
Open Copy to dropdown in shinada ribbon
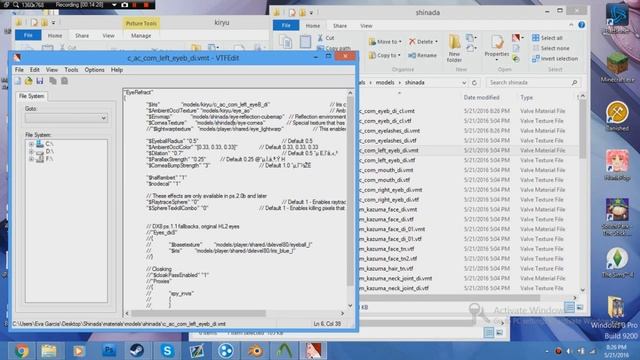click(x=384, y=55)
